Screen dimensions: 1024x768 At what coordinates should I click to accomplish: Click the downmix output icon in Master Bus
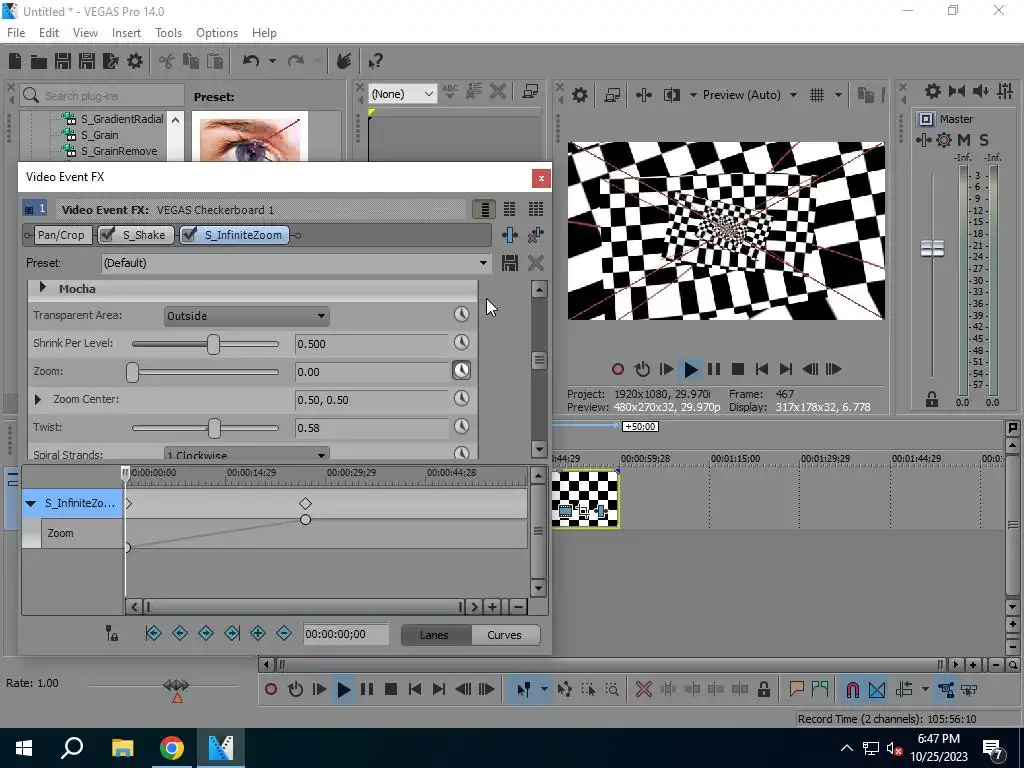coord(957,91)
